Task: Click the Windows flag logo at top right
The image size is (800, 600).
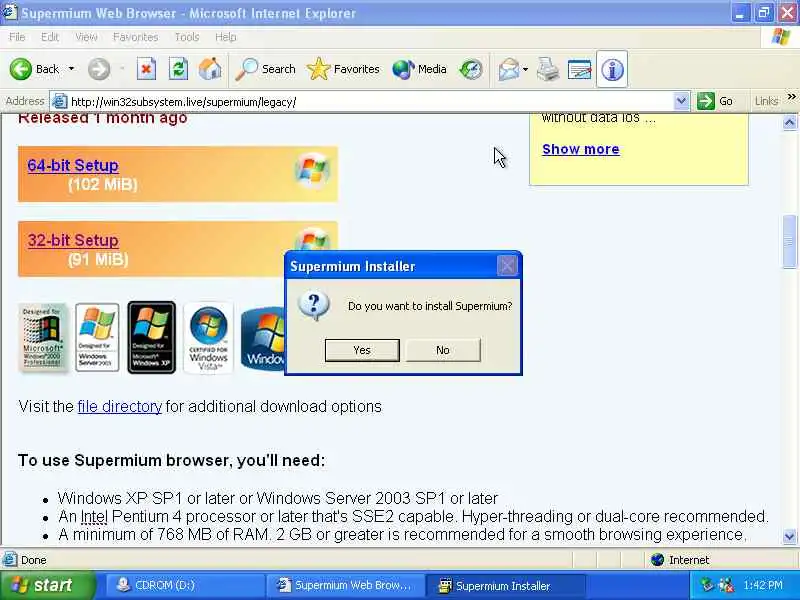Action: point(781,37)
